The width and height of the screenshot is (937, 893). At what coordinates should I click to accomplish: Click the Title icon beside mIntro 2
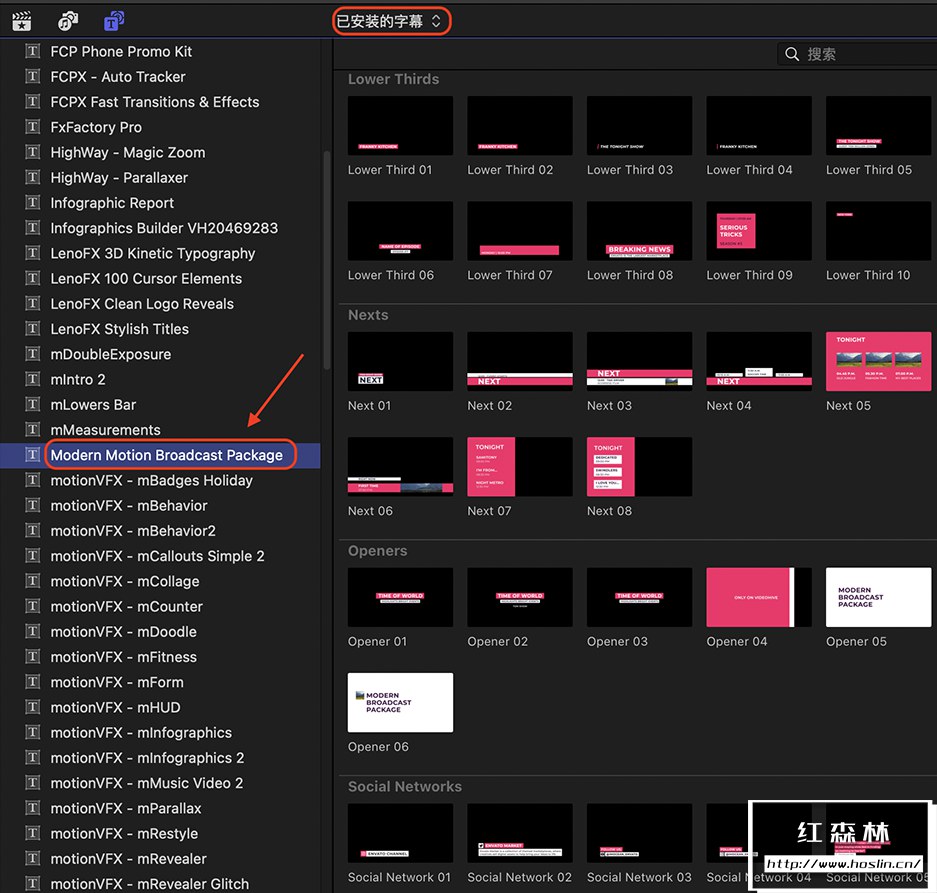point(32,379)
